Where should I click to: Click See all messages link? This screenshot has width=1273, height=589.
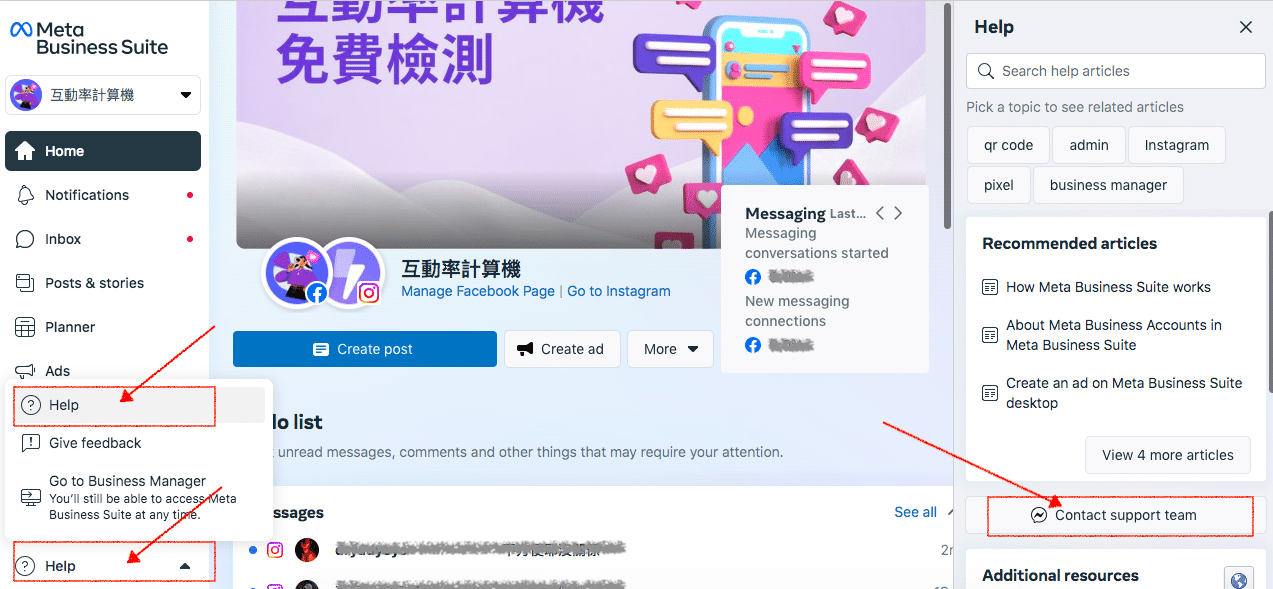coord(915,512)
